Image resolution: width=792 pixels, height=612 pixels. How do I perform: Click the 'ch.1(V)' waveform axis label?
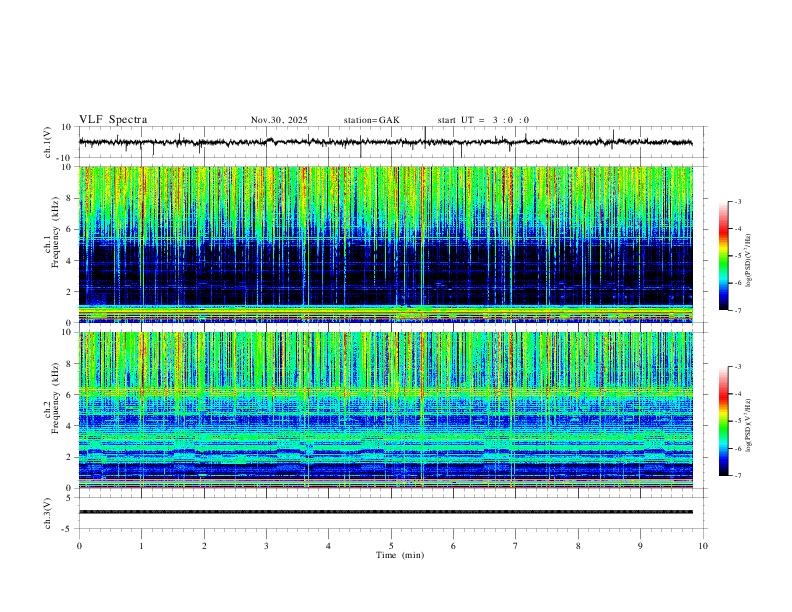point(48,142)
